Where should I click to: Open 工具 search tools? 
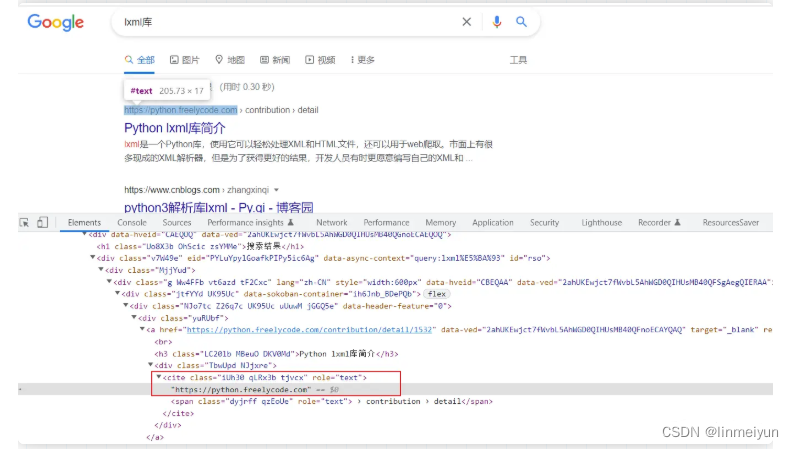tap(518, 60)
